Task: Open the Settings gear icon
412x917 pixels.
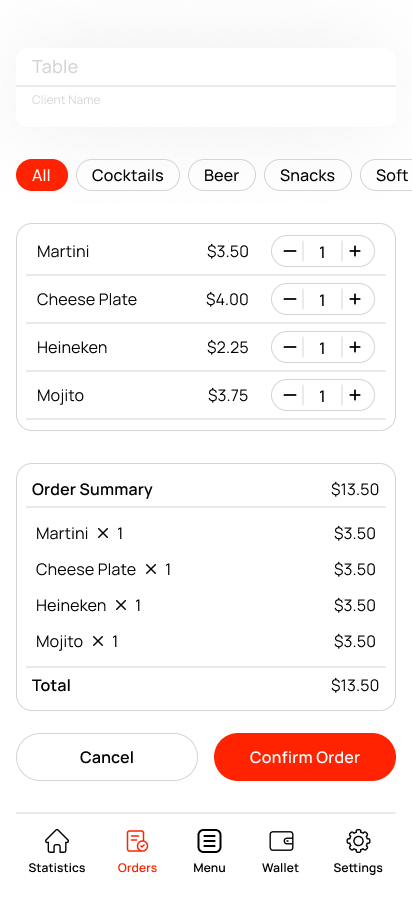Action: click(358, 841)
